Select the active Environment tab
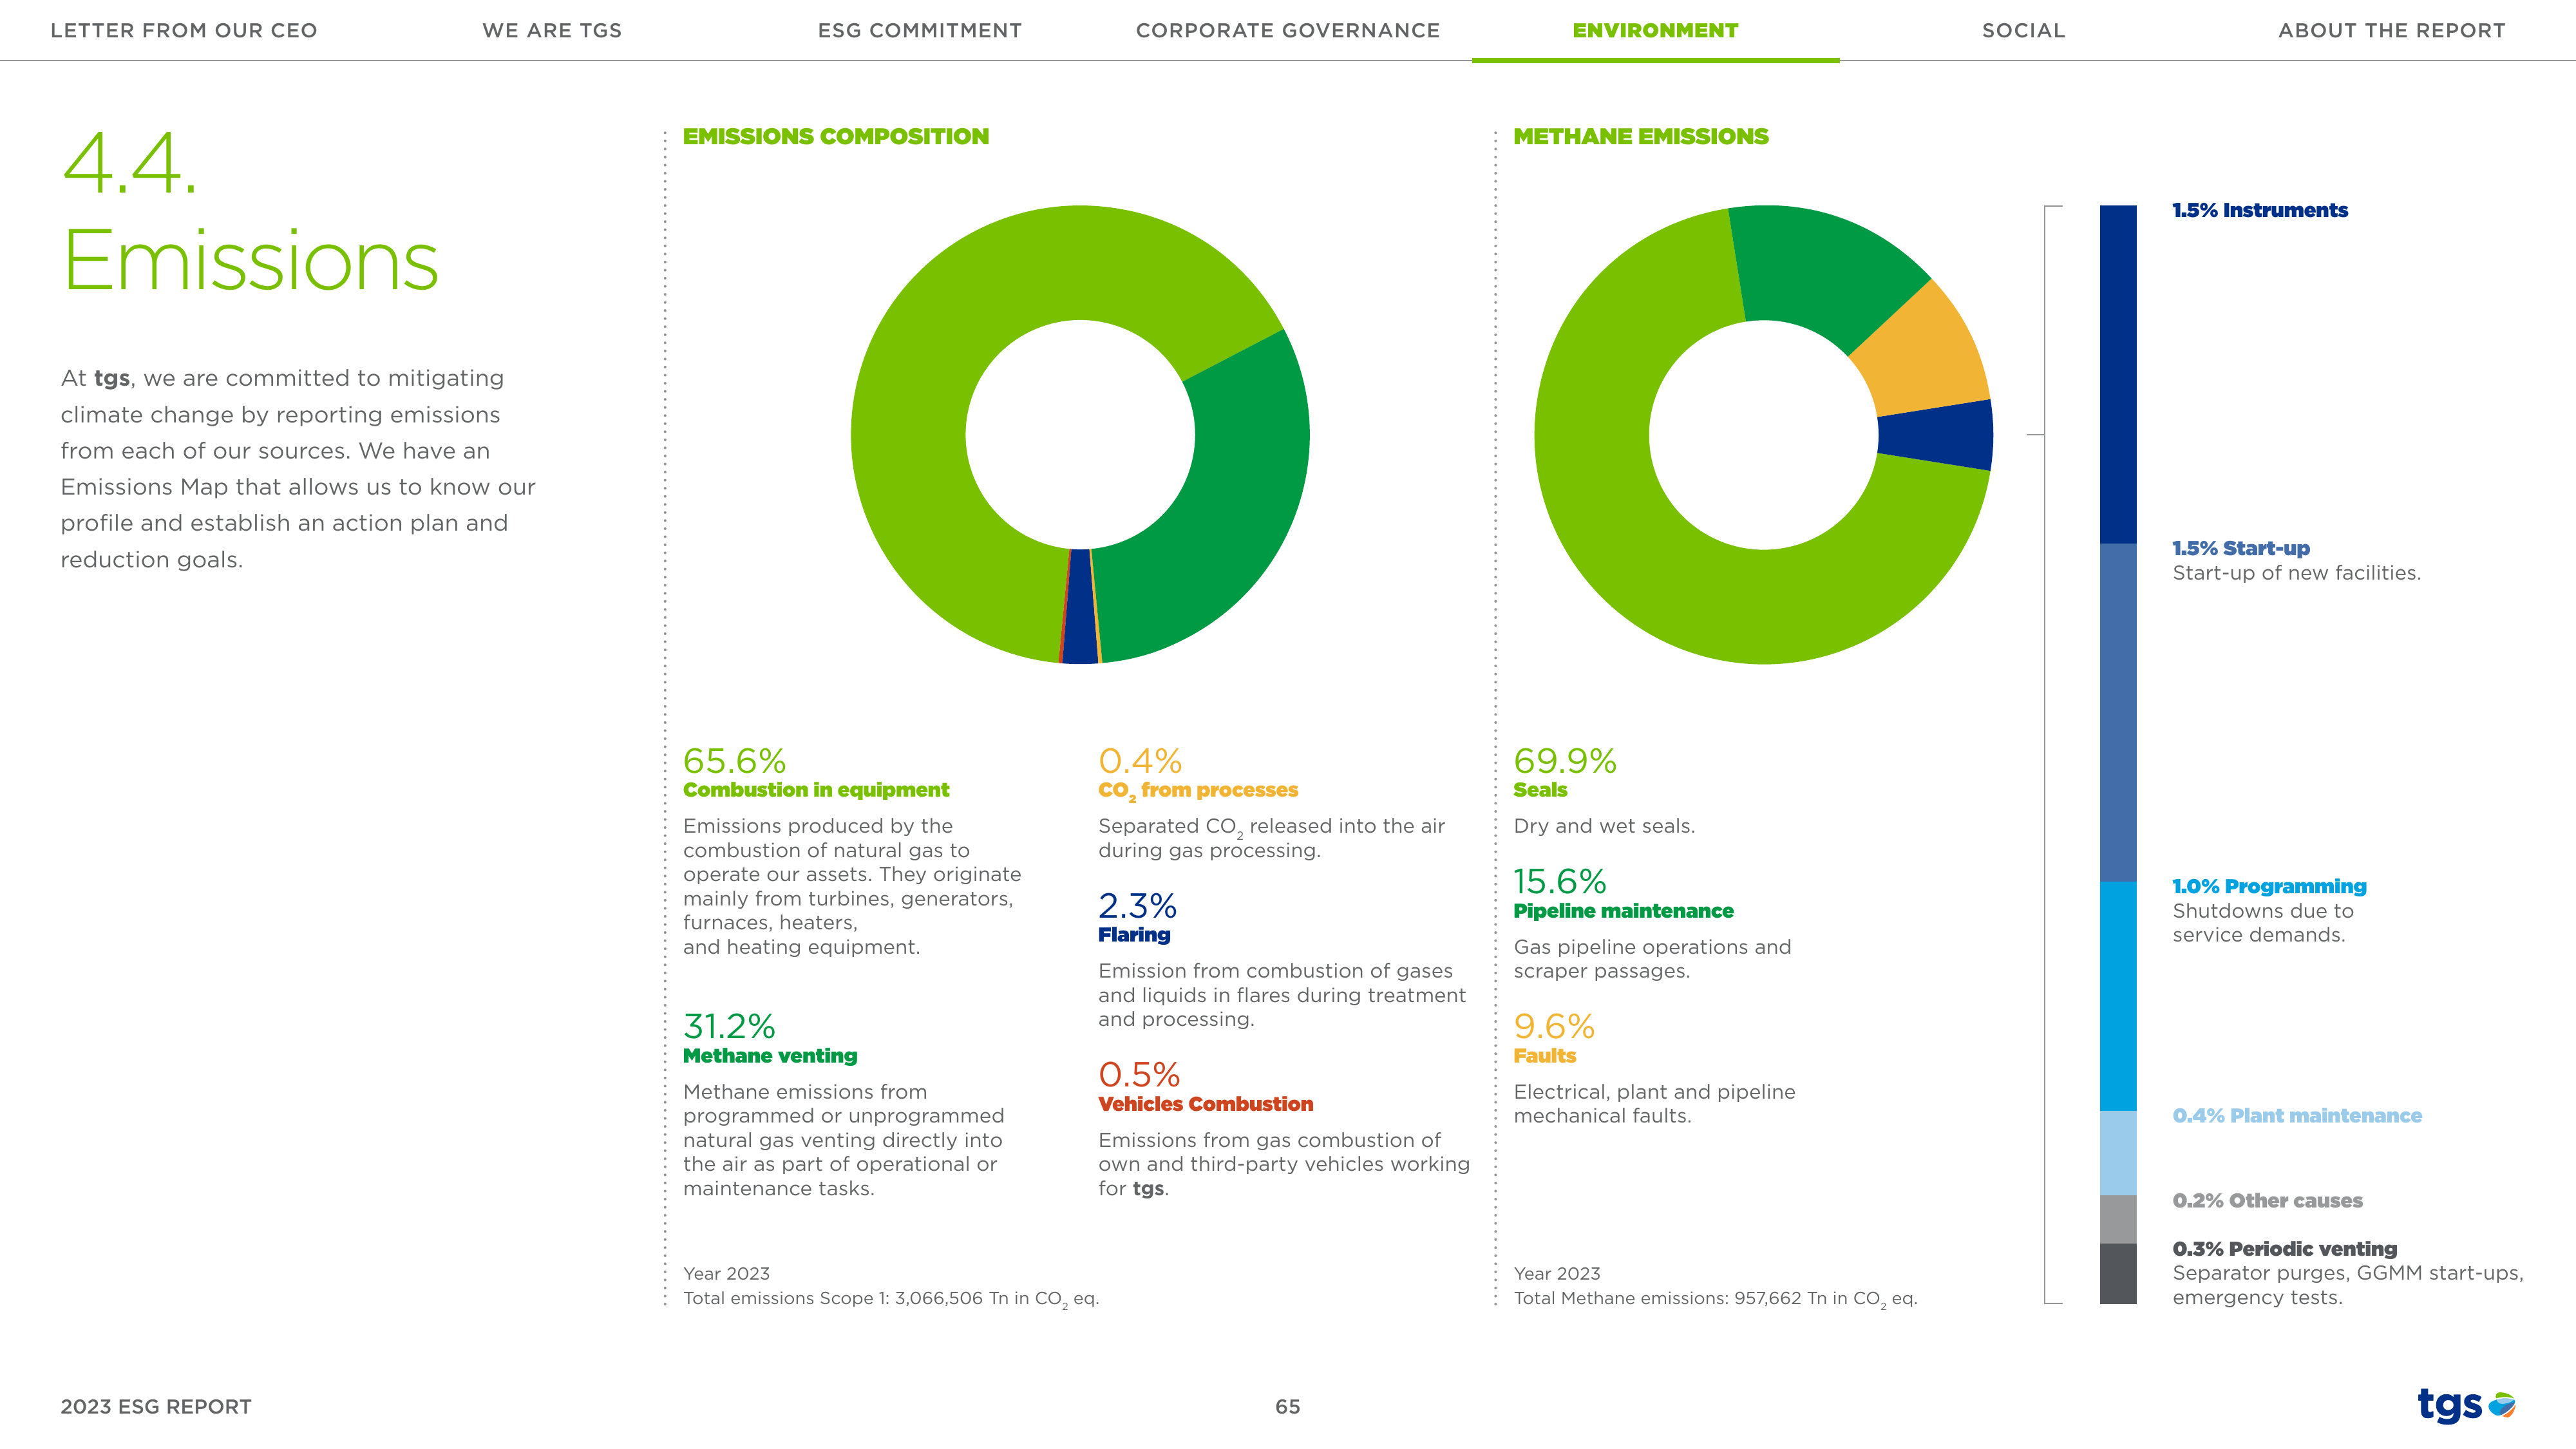 click(x=1656, y=31)
